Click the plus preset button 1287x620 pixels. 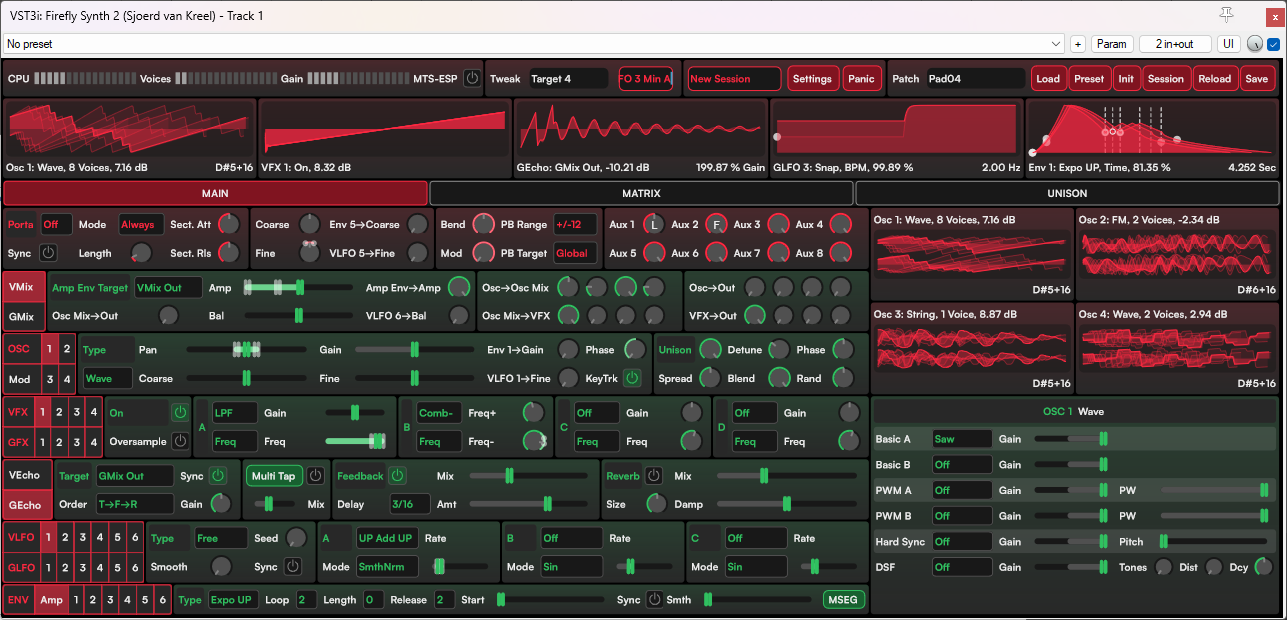(x=1078, y=44)
